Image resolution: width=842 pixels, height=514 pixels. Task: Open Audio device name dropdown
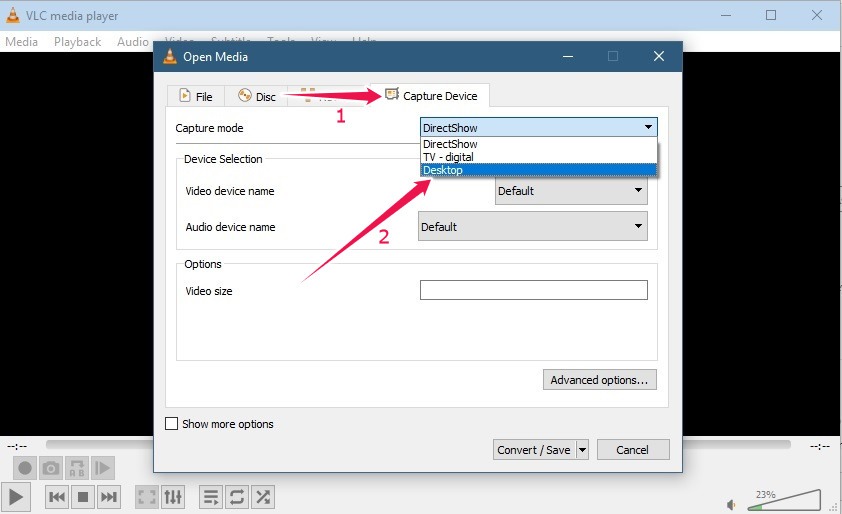tap(533, 226)
